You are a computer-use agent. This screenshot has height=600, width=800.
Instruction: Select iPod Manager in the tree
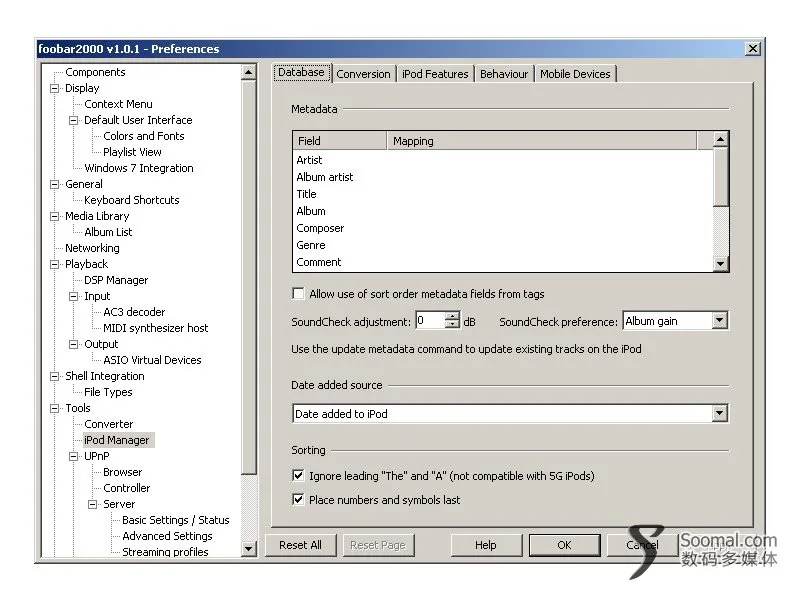117,440
